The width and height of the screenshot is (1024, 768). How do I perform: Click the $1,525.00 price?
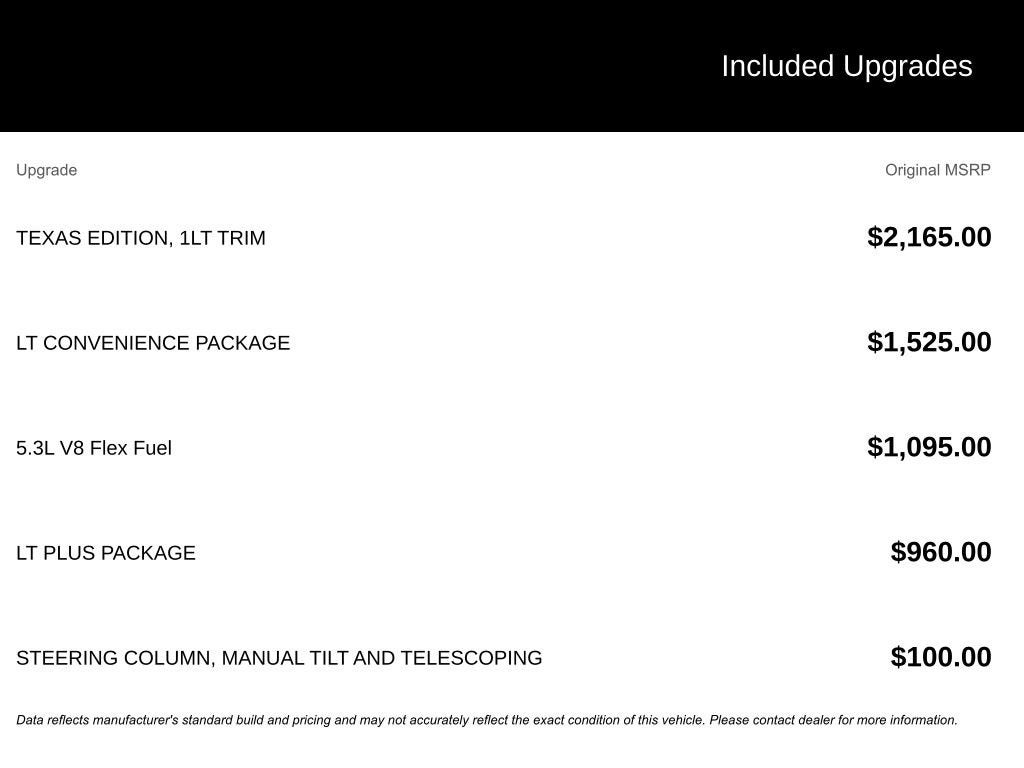[x=929, y=342]
